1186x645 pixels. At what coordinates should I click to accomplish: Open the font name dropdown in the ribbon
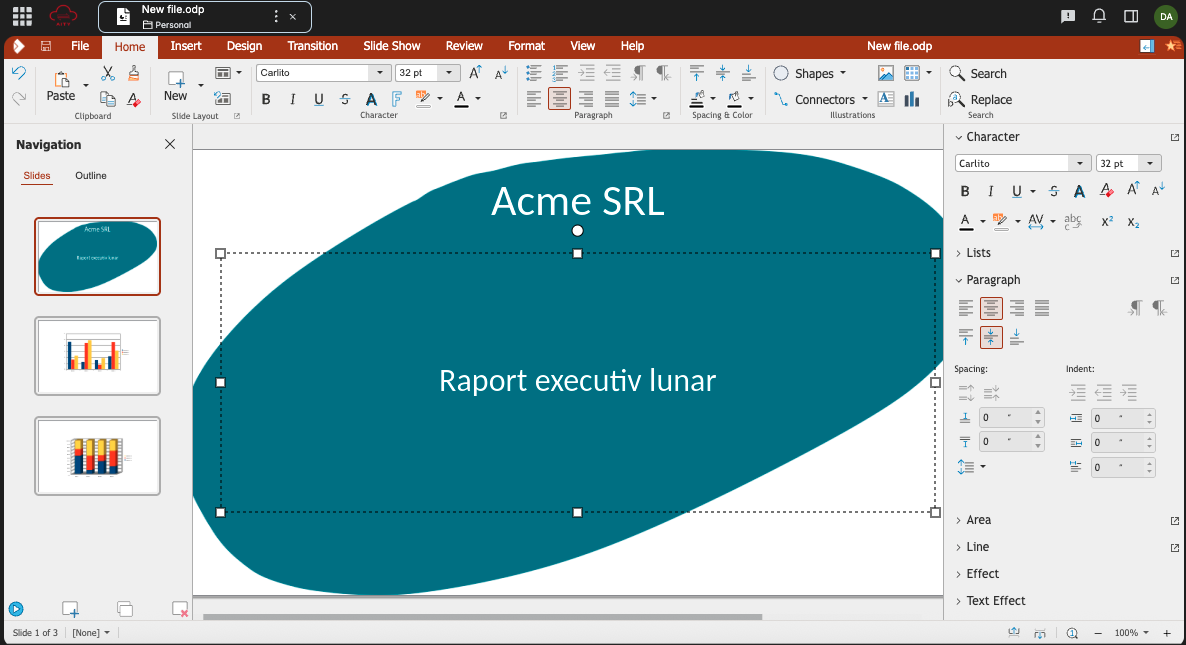pos(380,73)
